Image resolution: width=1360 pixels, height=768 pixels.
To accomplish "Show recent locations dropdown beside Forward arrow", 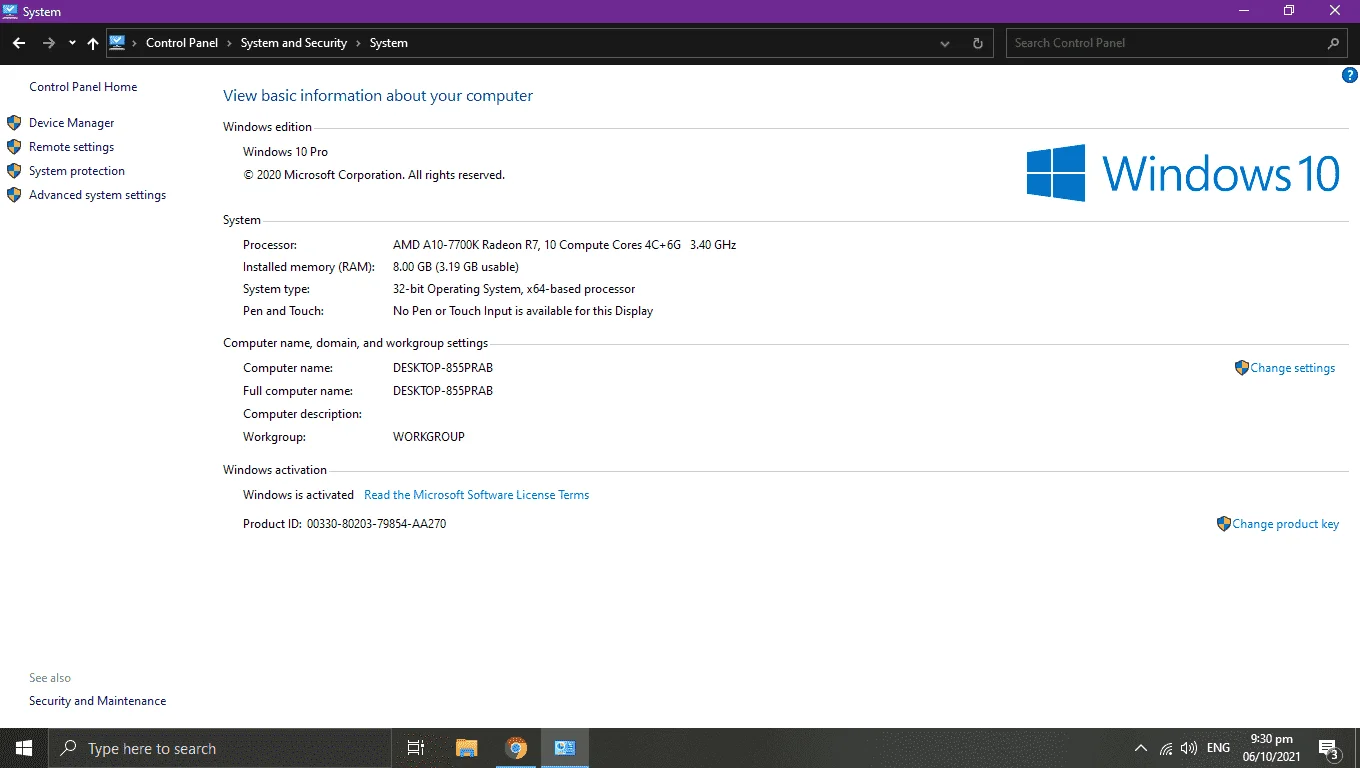I will click(72, 43).
